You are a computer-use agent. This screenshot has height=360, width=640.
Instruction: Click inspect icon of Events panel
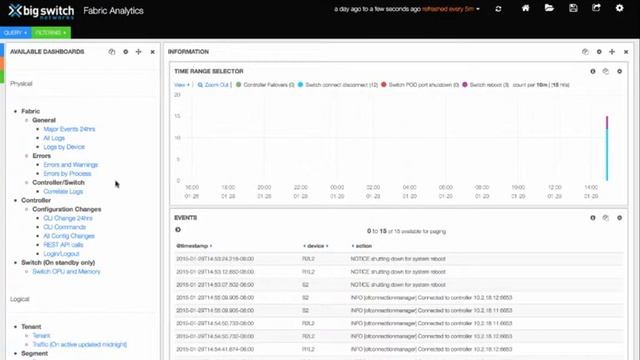606,218
